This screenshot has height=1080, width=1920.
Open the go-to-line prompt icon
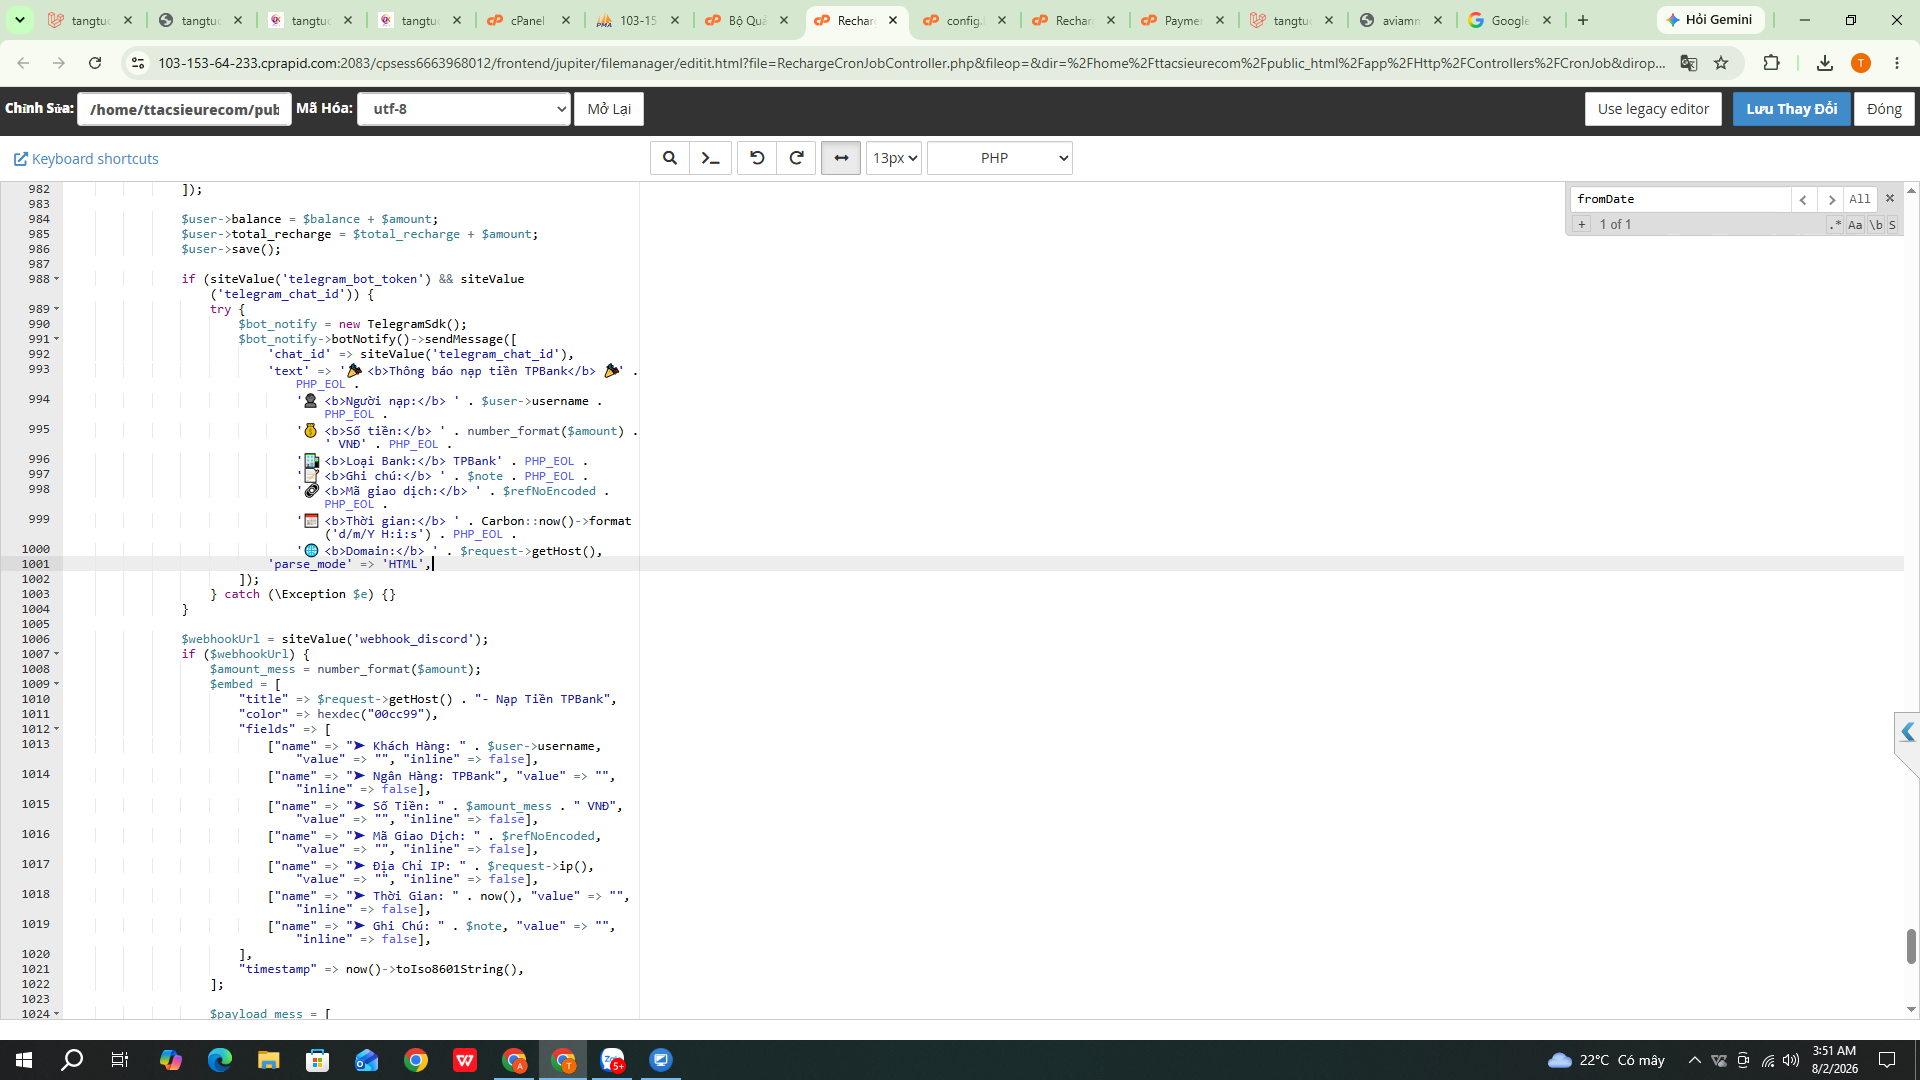tap(710, 158)
